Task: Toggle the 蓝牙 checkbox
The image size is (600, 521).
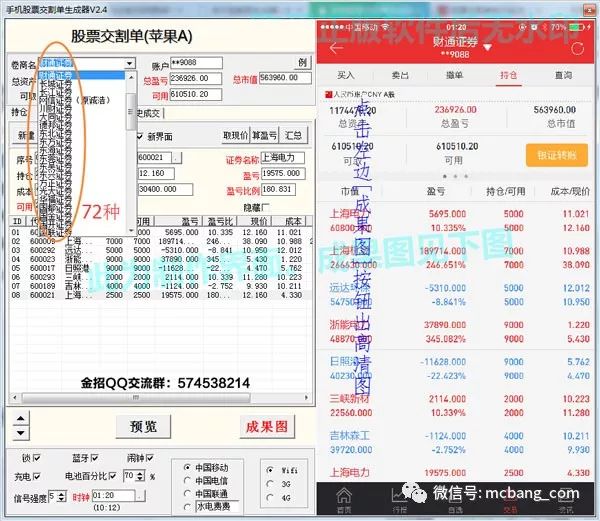Action: (95, 458)
